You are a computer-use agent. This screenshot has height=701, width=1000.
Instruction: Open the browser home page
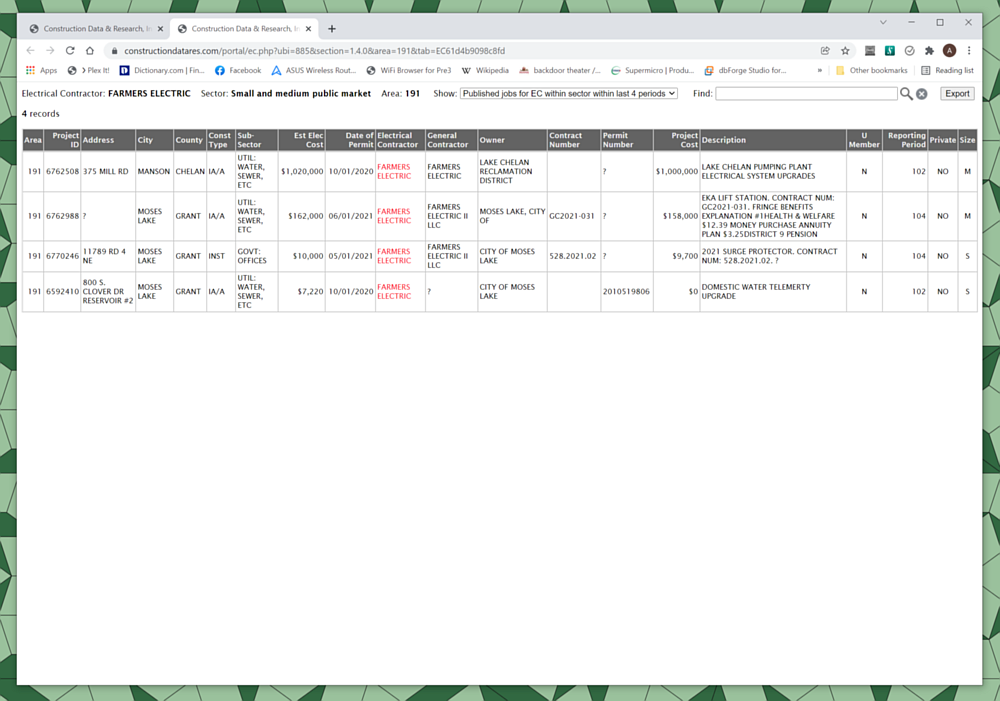[90, 50]
